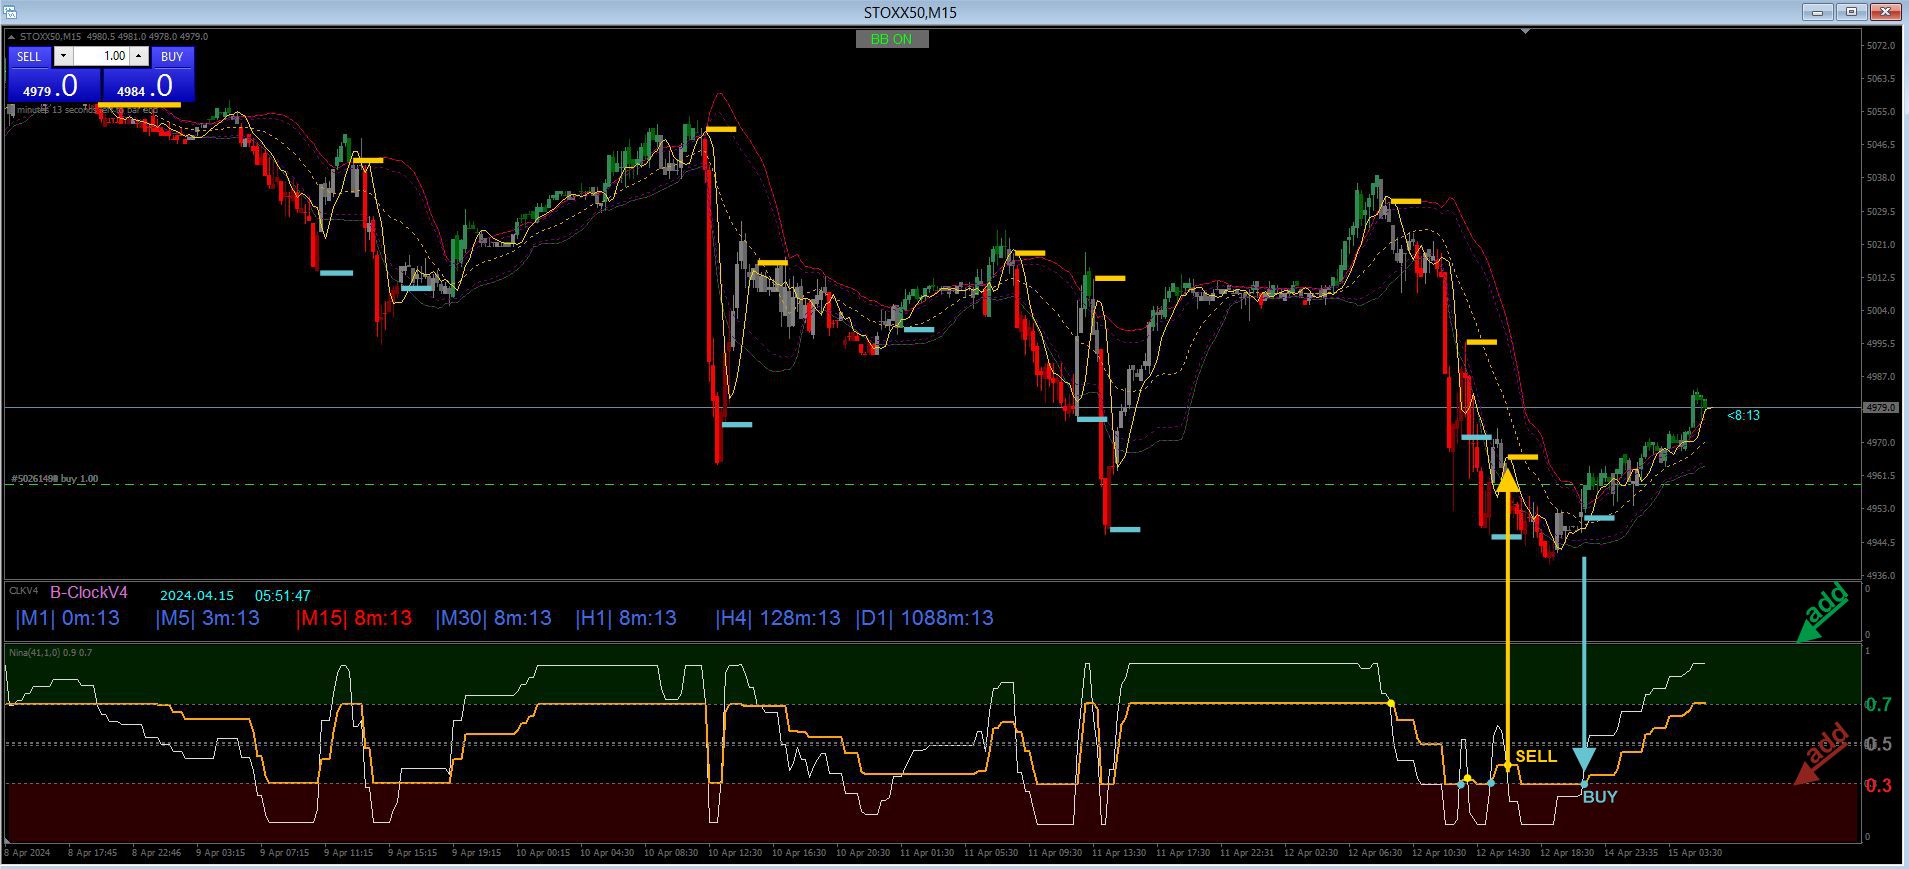The image size is (1909, 869).
Task: Click the STOXX50,M15 OHLC header text
Action: tap(114, 37)
